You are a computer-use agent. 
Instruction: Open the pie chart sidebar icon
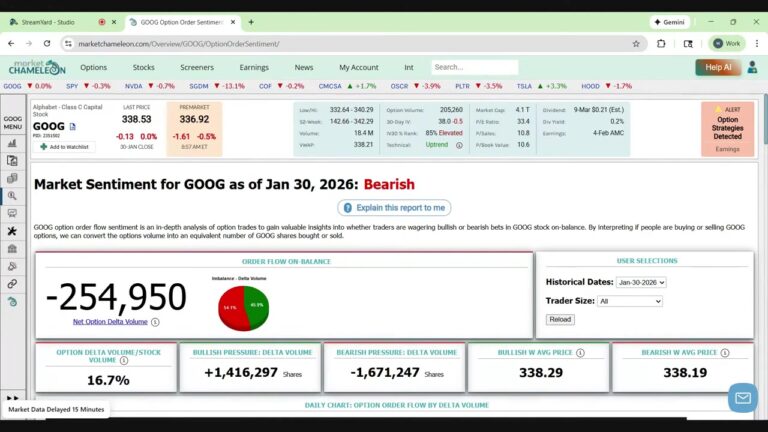12,266
